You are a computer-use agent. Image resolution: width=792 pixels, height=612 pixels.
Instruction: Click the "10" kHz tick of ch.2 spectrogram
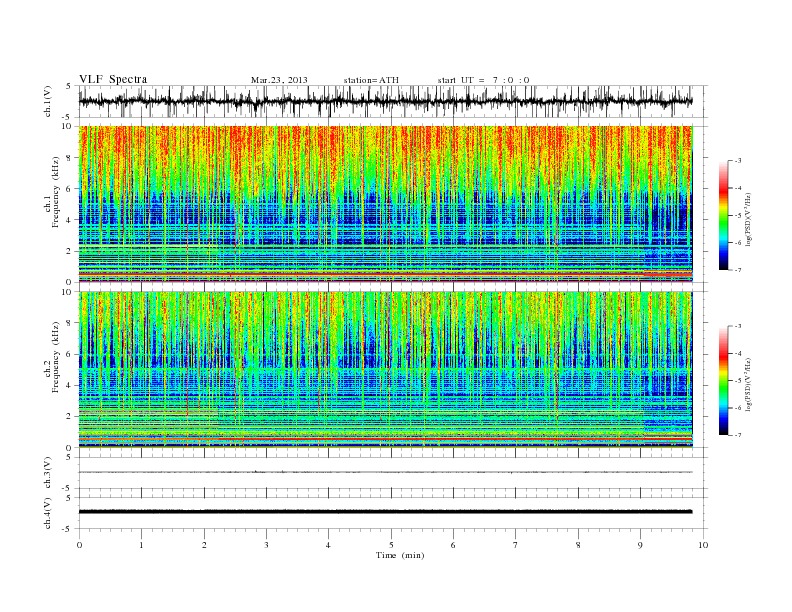coord(68,292)
